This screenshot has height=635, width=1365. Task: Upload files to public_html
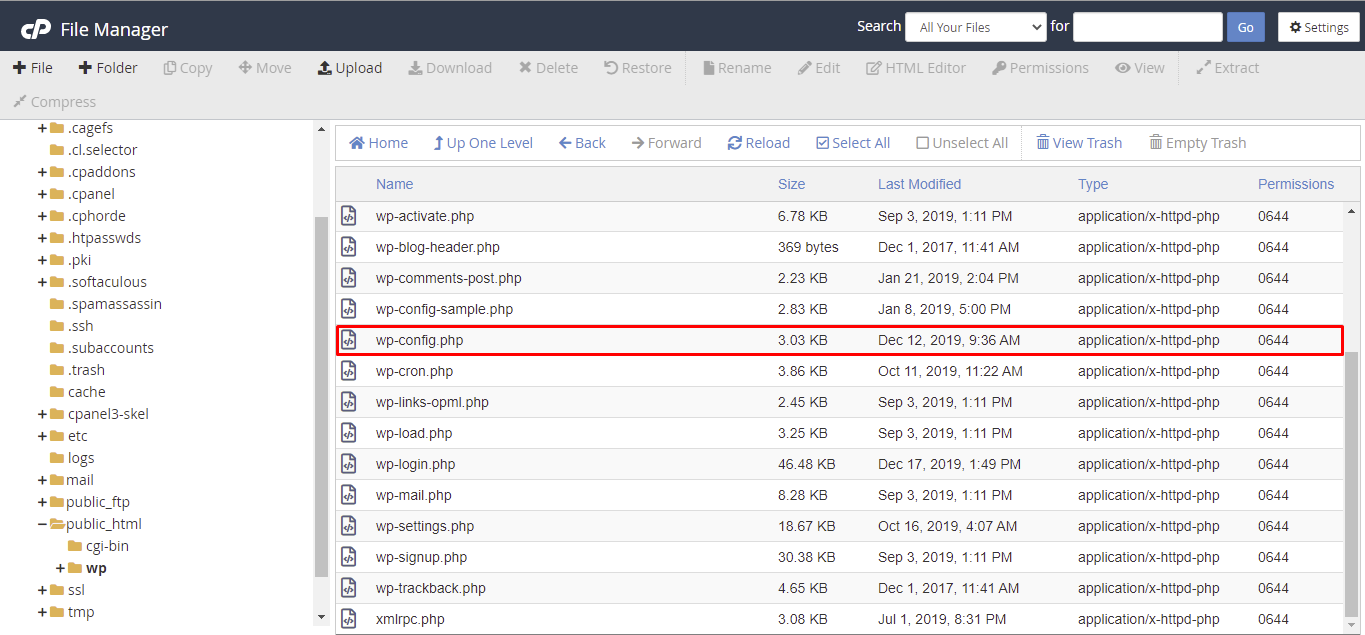click(x=350, y=67)
